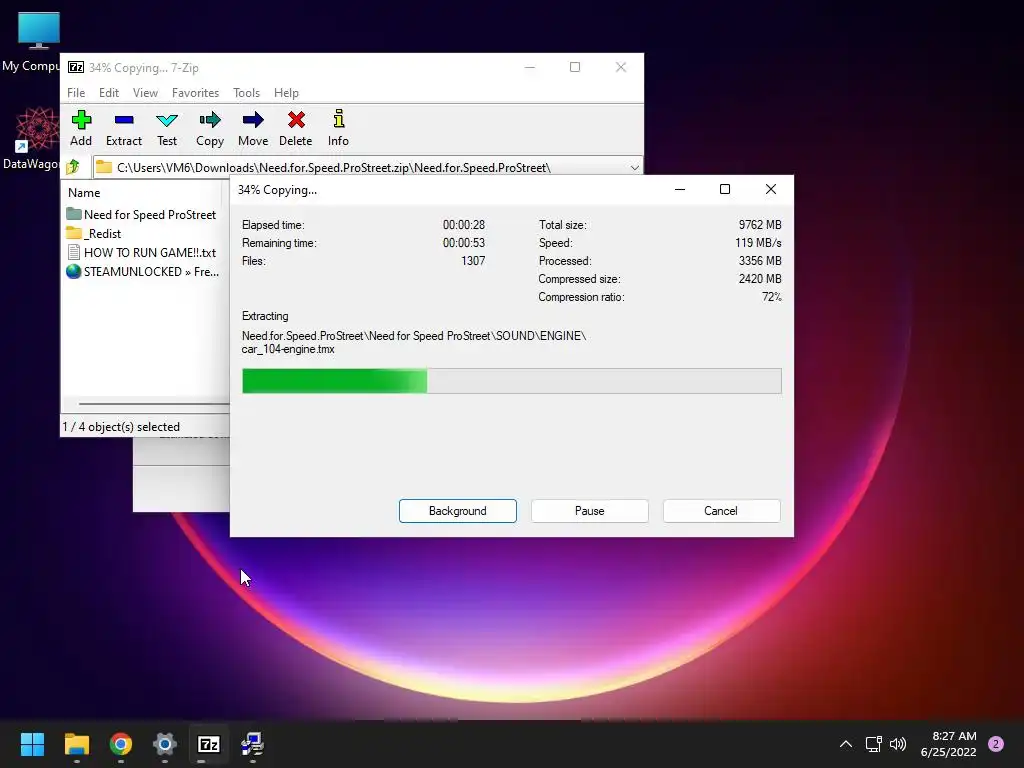Click the Delete toolbar icon
The height and width of the screenshot is (768, 1024).
pyautogui.click(x=296, y=128)
